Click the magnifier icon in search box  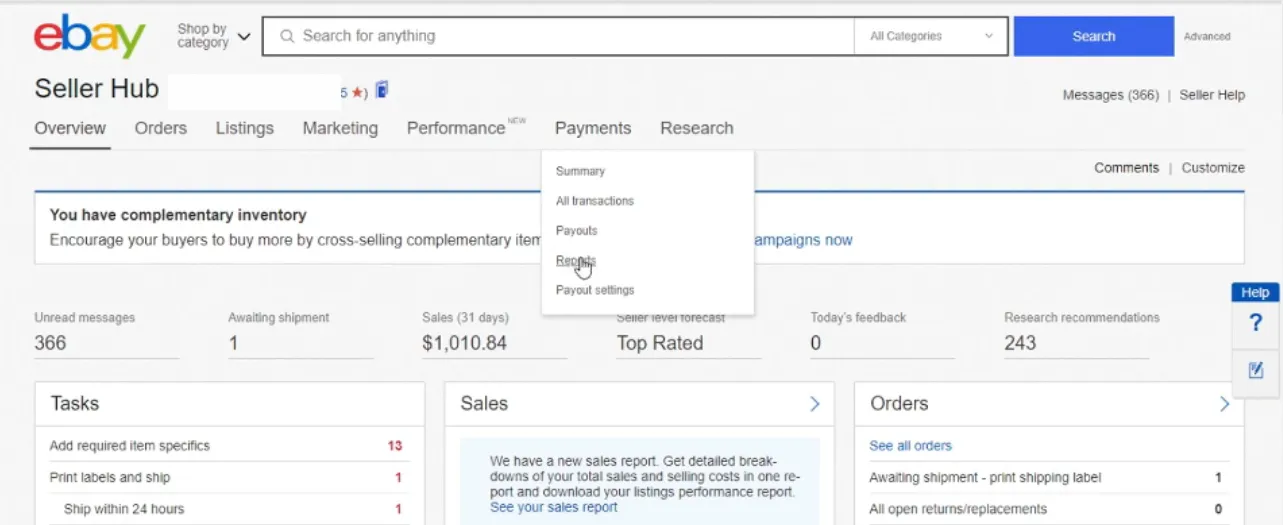click(287, 36)
